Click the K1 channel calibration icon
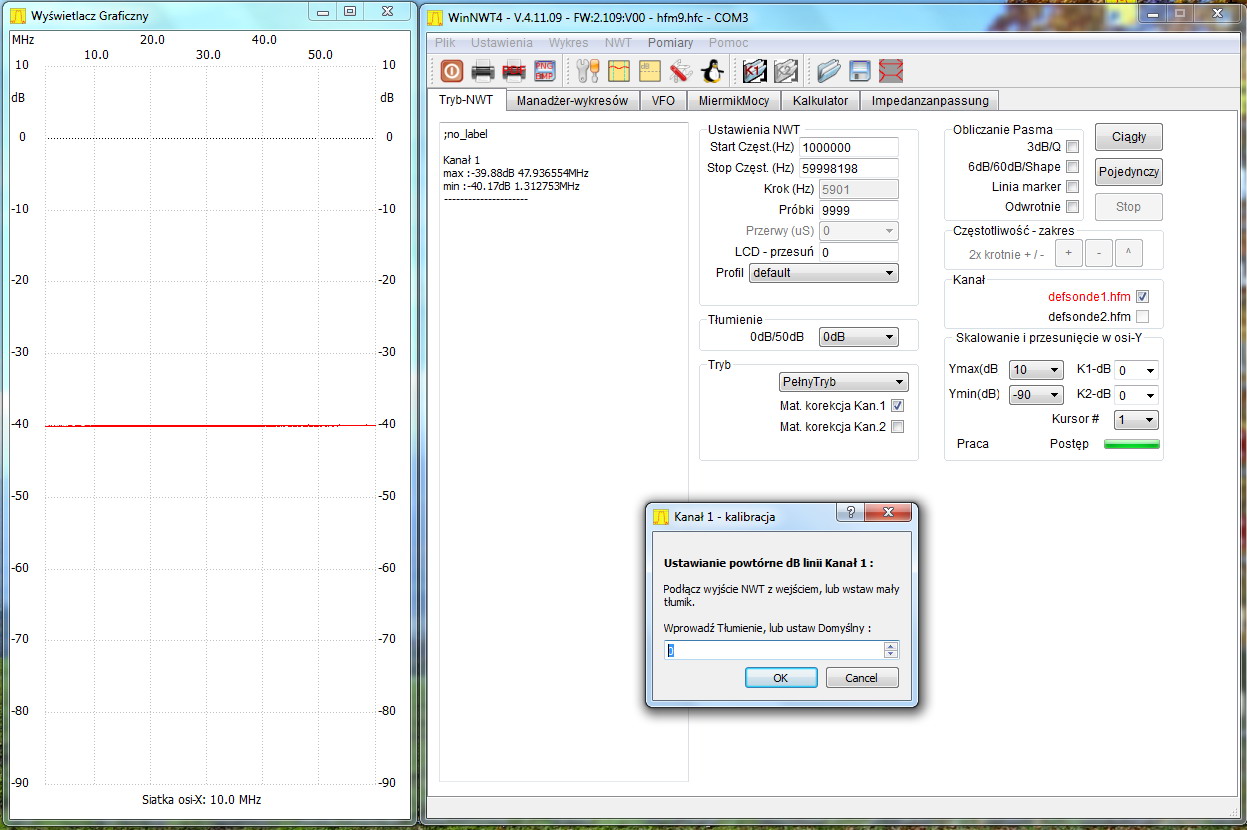Screen dimensions: 1247x830 [x=754, y=71]
